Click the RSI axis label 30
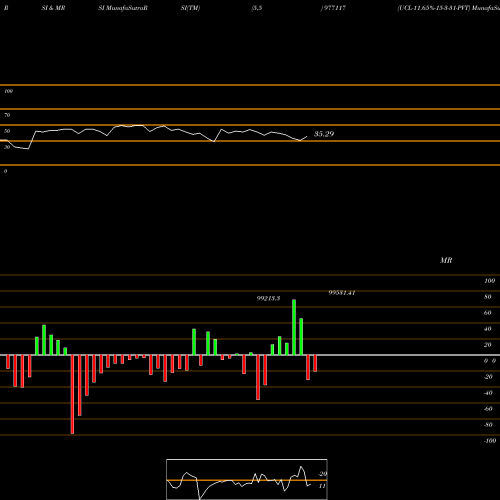This screenshot has width=500, height=500. [x=7, y=147]
